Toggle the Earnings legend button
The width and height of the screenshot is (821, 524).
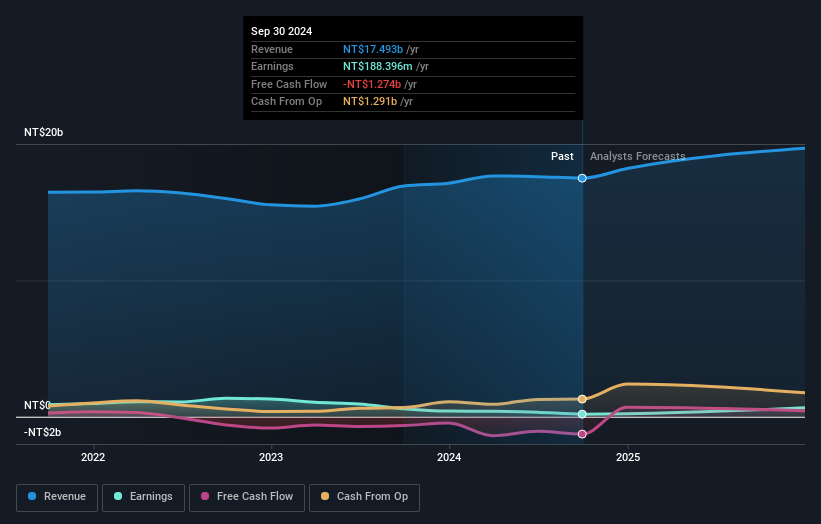[x=143, y=497]
